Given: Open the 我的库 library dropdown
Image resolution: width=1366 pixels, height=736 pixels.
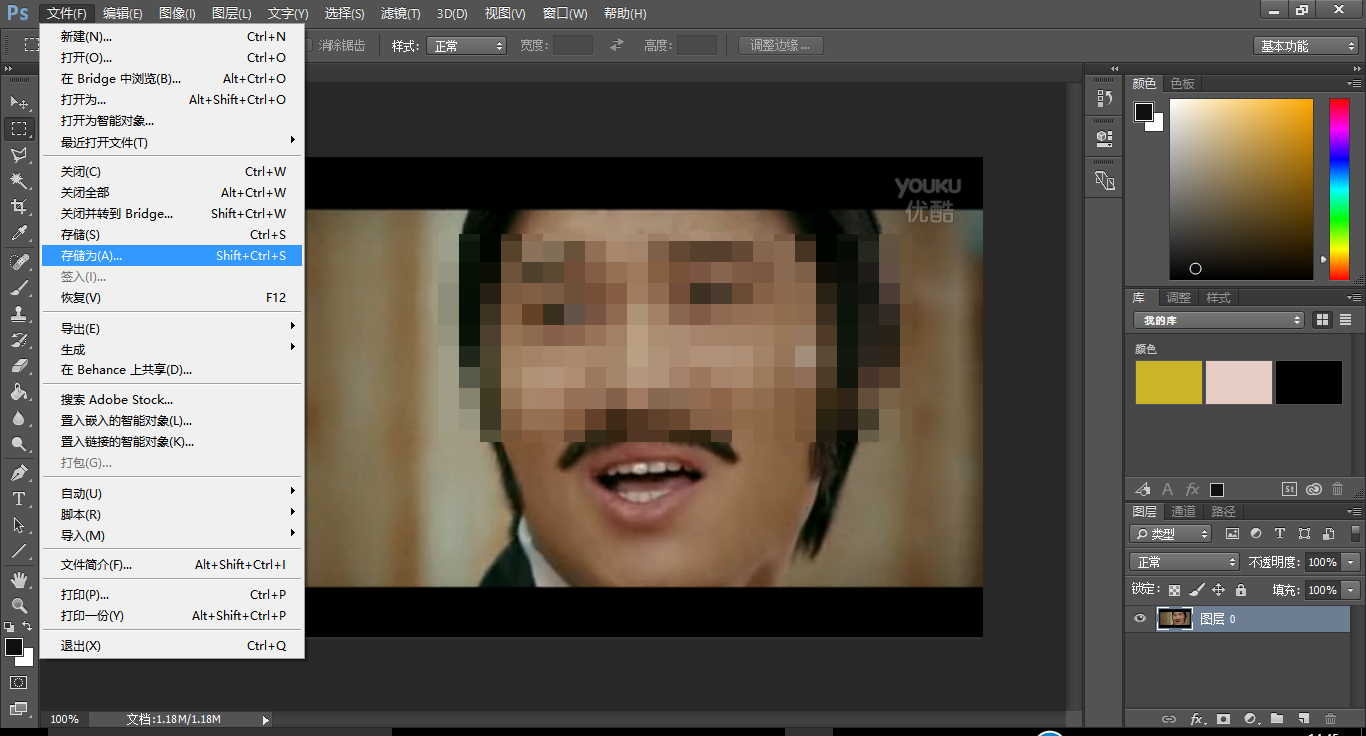Looking at the screenshot, I should [1218, 320].
